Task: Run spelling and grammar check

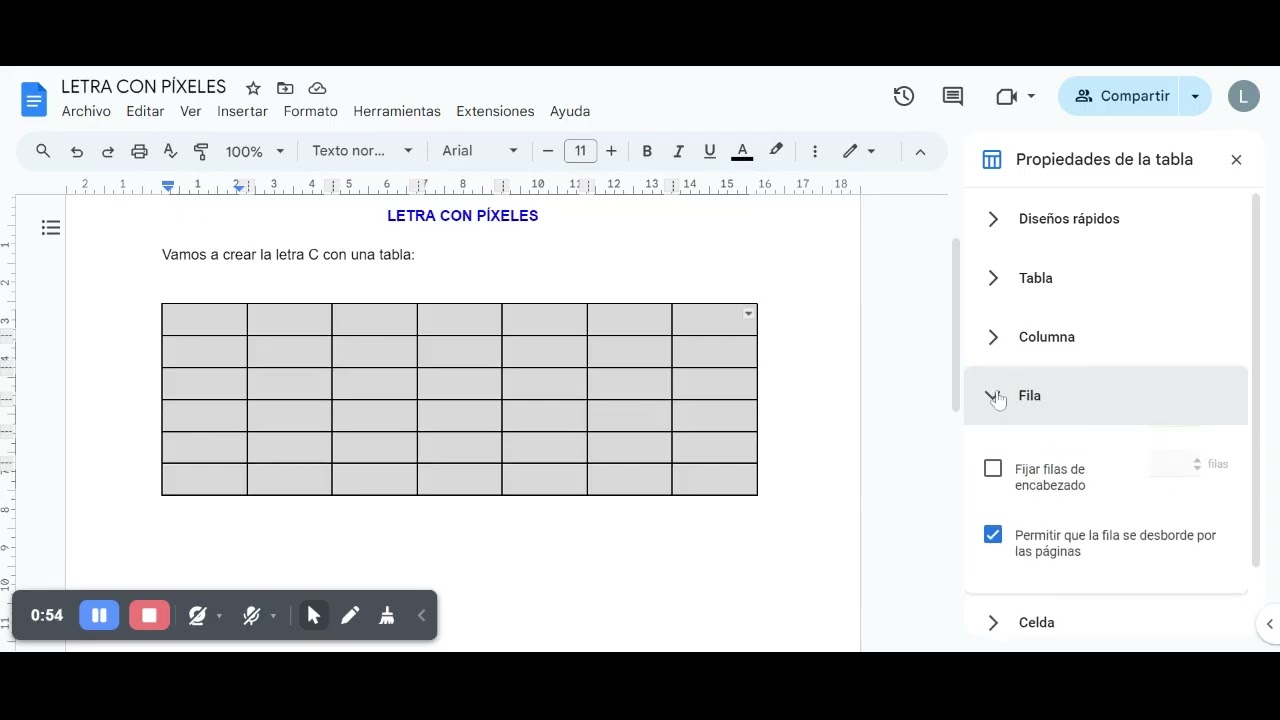Action: click(x=170, y=151)
